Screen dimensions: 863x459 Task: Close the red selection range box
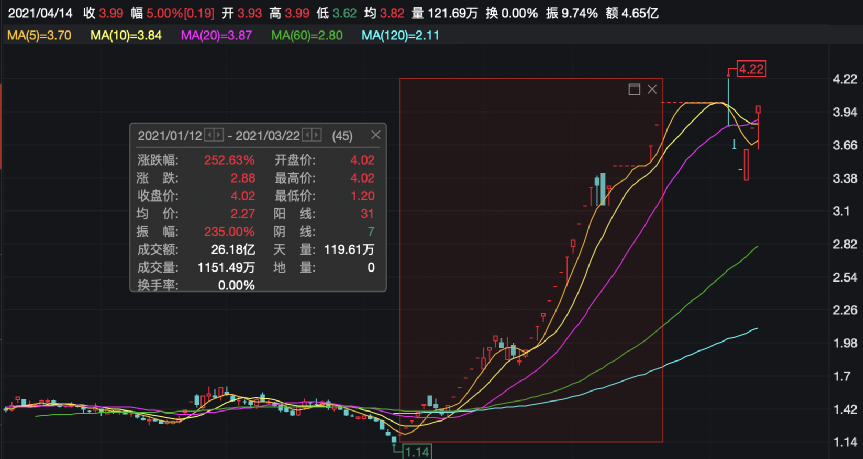[652, 89]
